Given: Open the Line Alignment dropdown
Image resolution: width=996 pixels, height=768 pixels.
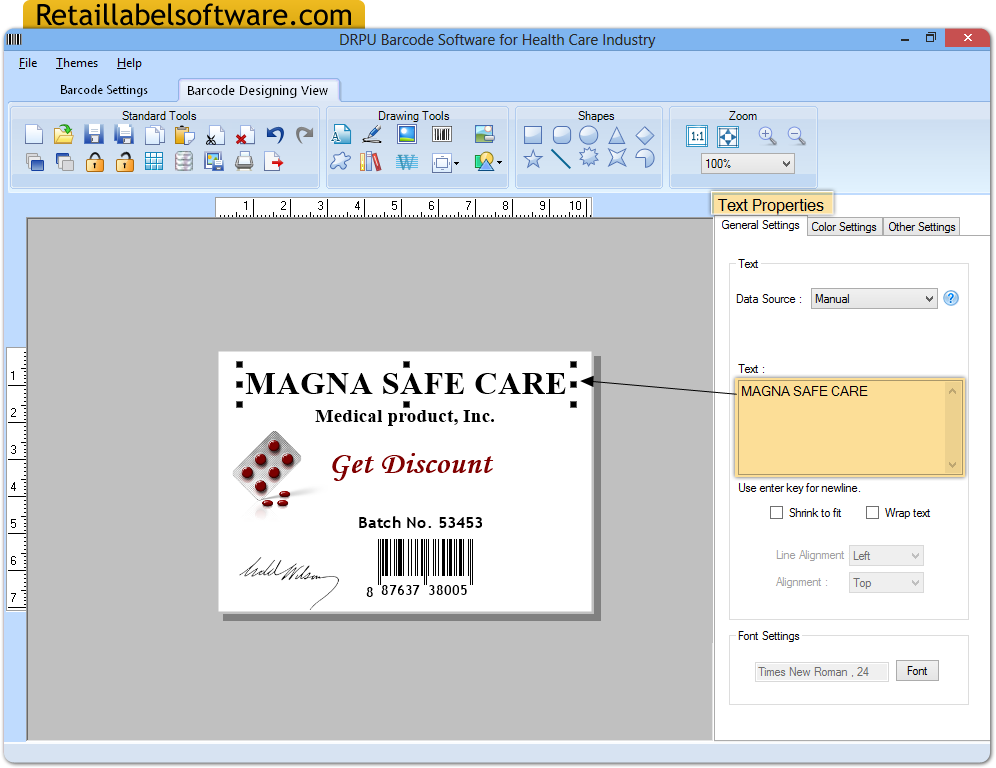Looking at the screenshot, I should [x=885, y=555].
